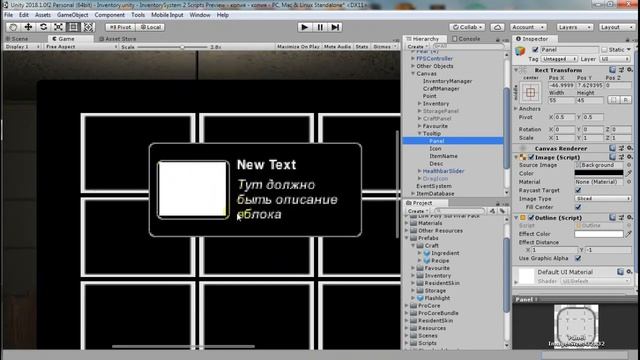The width and height of the screenshot is (640, 360).
Task: Toggle Fill Center checkbox
Action: pos(578,207)
